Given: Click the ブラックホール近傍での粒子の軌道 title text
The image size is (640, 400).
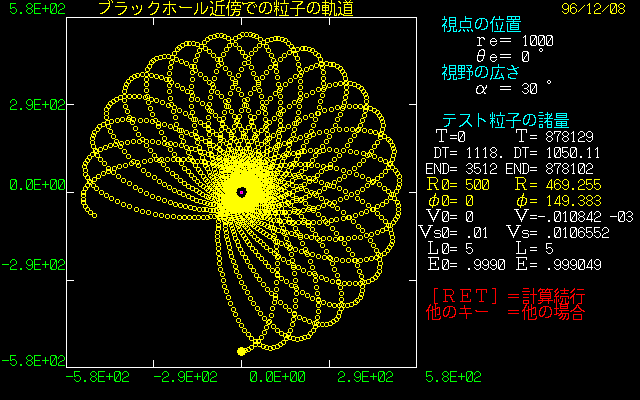Looking at the screenshot, I should tap(231, 9).
